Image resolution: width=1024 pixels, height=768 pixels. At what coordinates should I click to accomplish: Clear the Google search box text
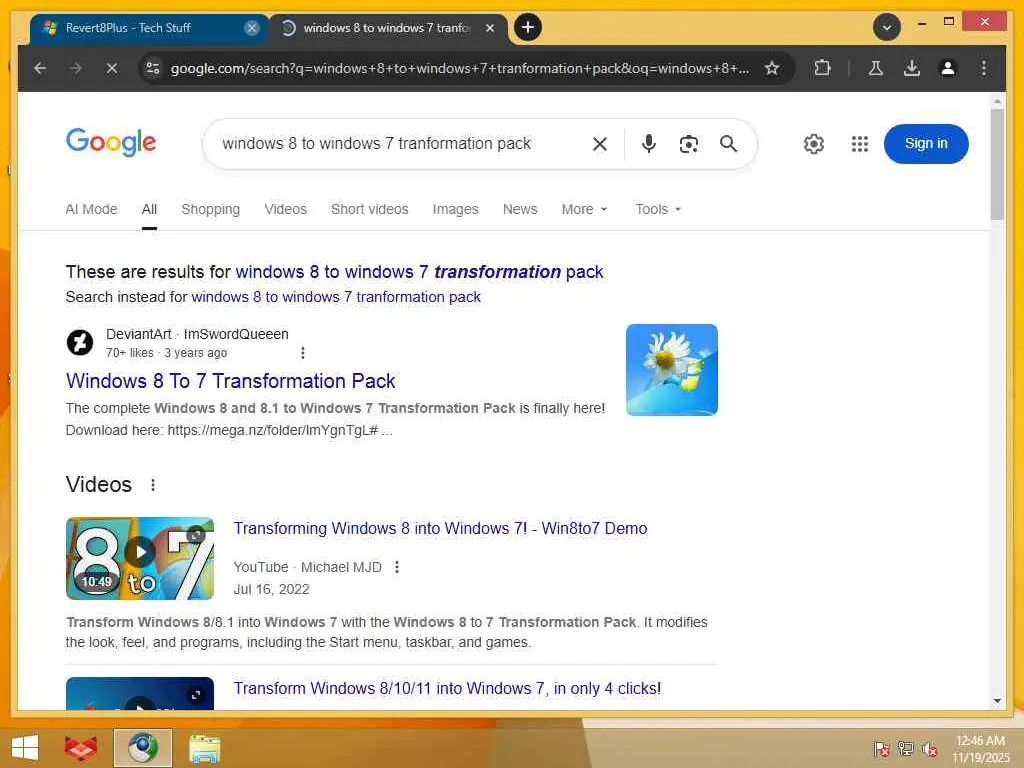point(600,144)
